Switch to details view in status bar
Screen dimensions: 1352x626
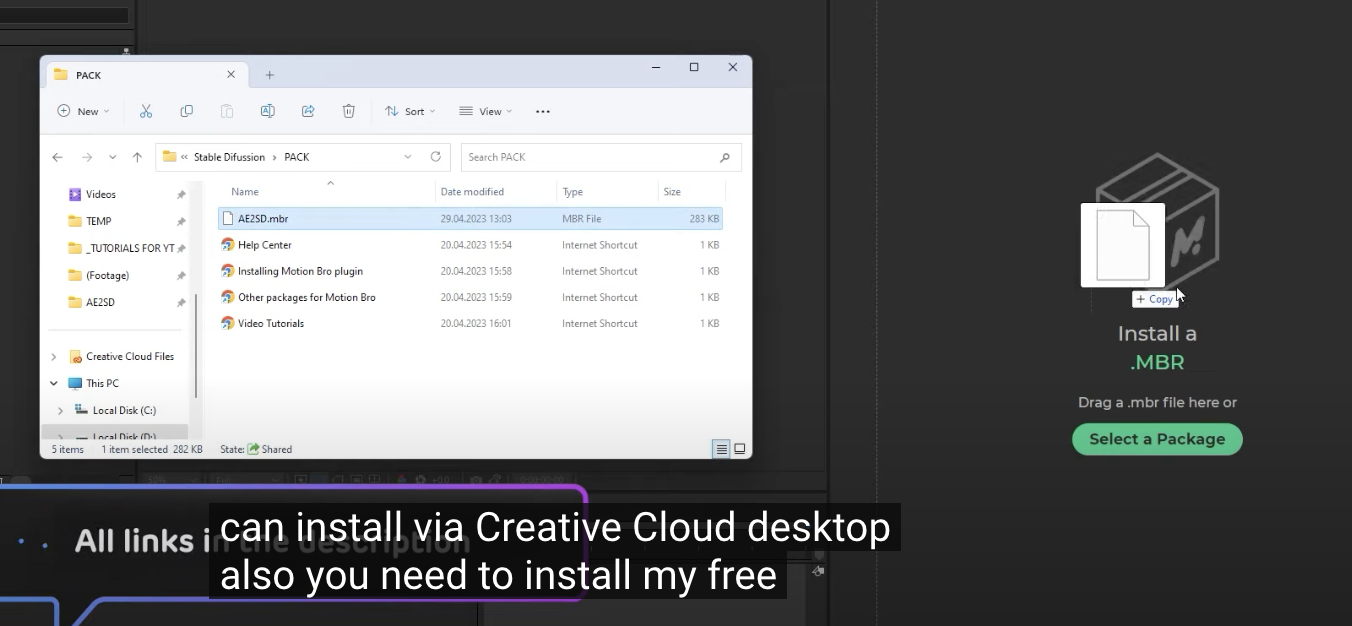pyautogui.click(x=721, y=449)
